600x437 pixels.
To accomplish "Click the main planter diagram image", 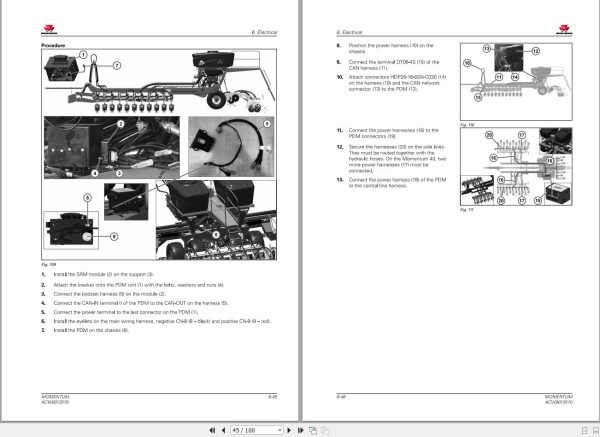I will click(x=159, y=155).
